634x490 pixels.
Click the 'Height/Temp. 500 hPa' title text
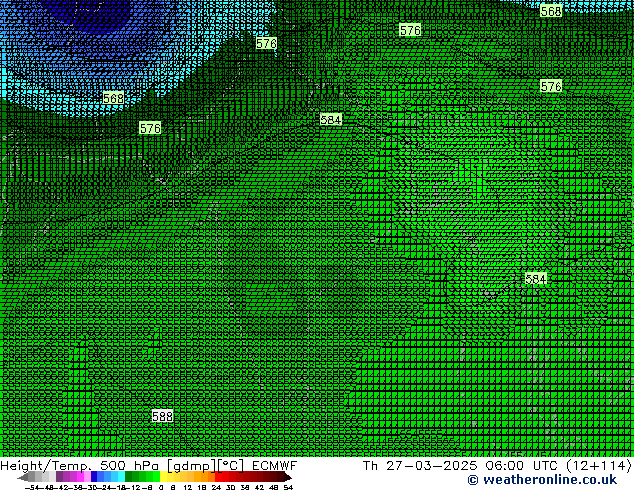click(81, 466)
